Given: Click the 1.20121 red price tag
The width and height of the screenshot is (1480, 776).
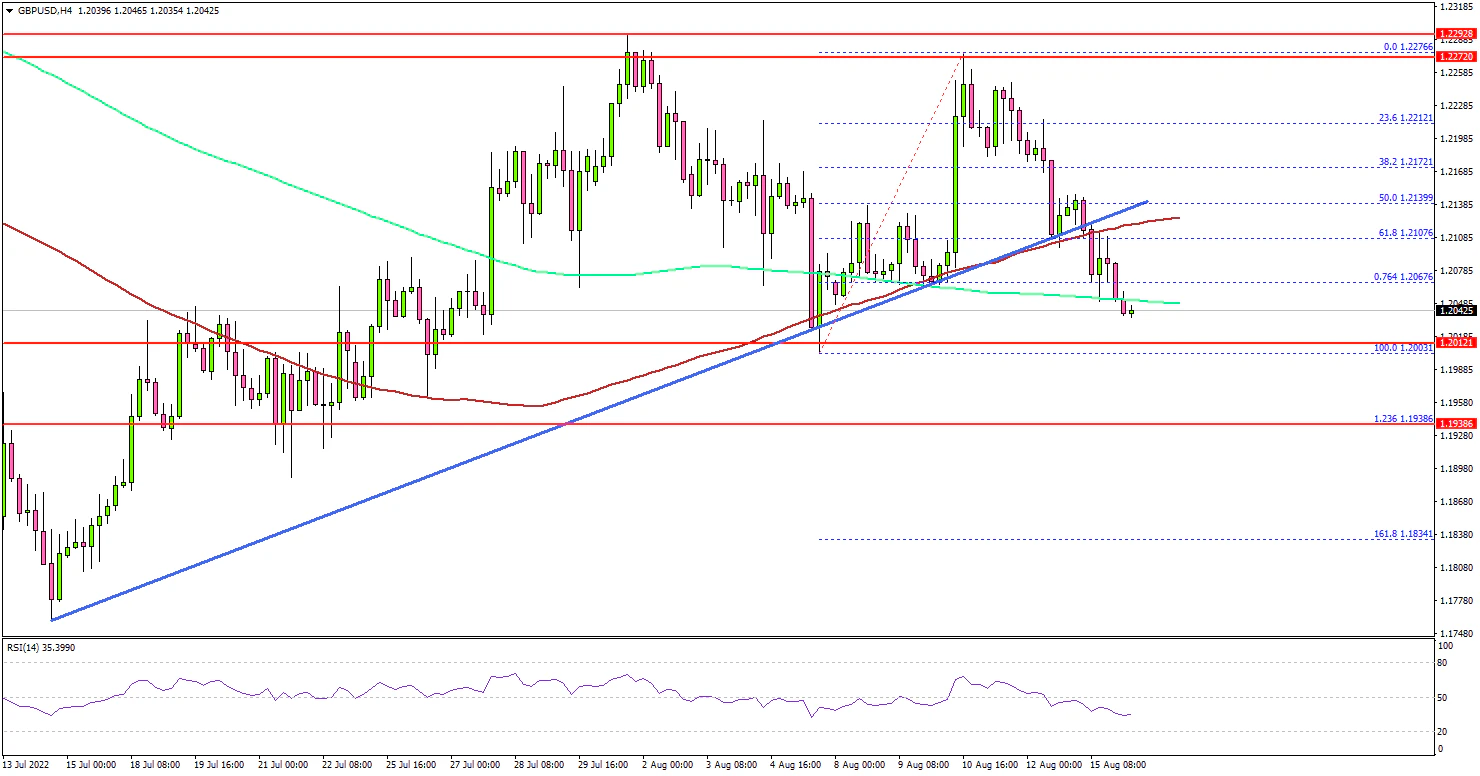Looking at the screenshot, I should pyautogui.click(x=1457, y=343).
